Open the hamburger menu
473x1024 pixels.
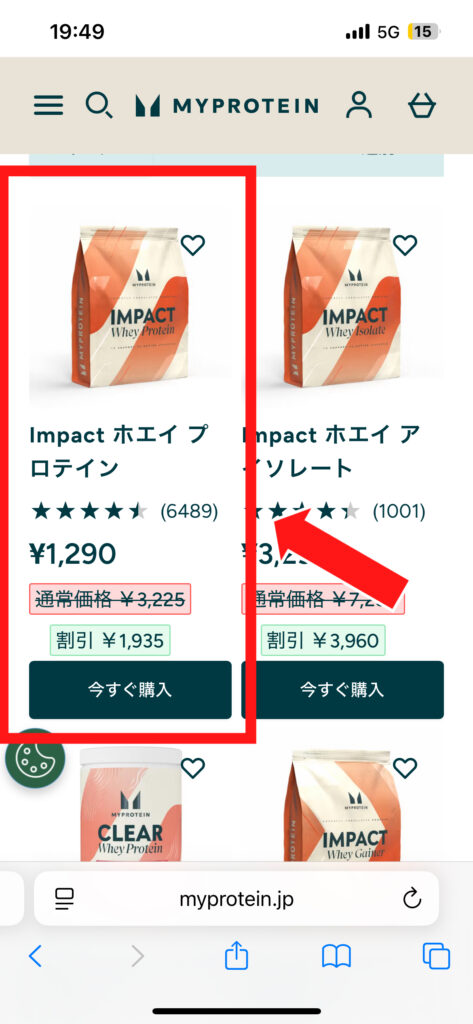pos(48,106)
